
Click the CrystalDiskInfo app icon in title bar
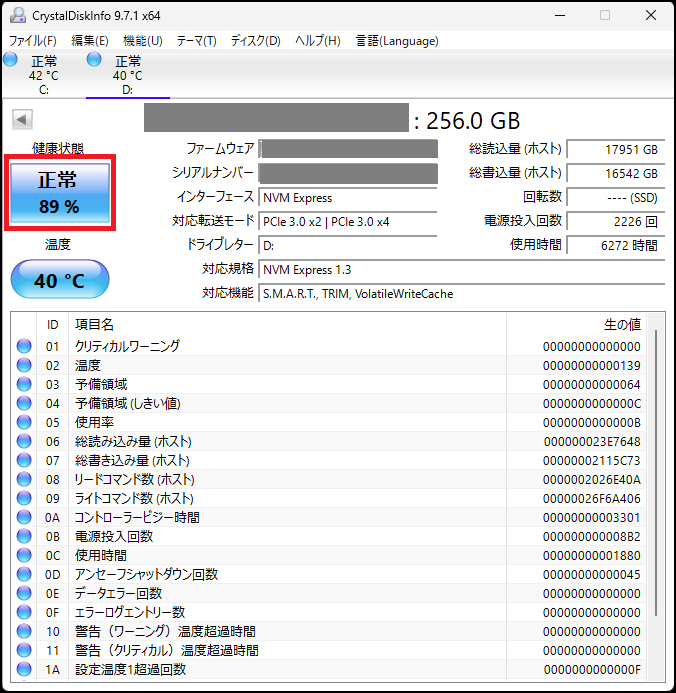tap(18, 15)
